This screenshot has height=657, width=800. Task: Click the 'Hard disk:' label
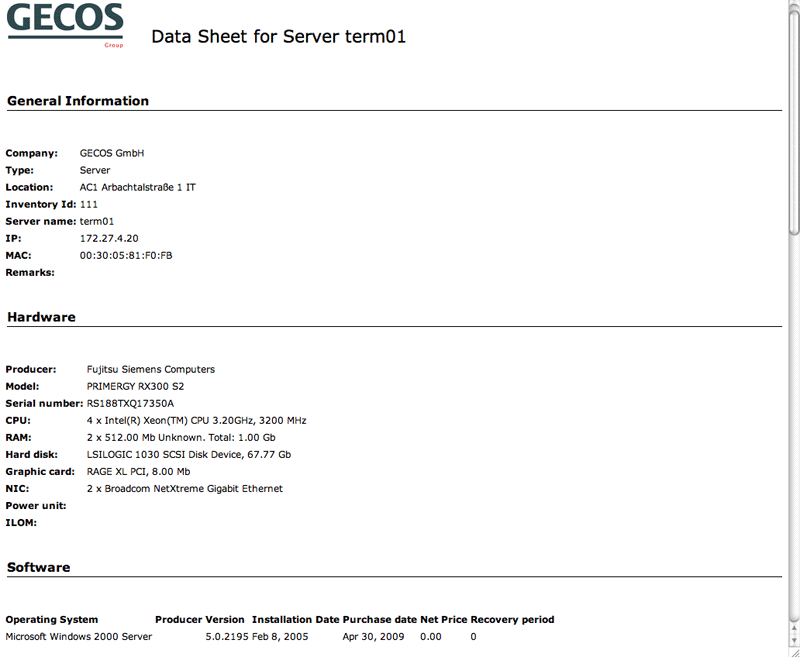[32, 454]
